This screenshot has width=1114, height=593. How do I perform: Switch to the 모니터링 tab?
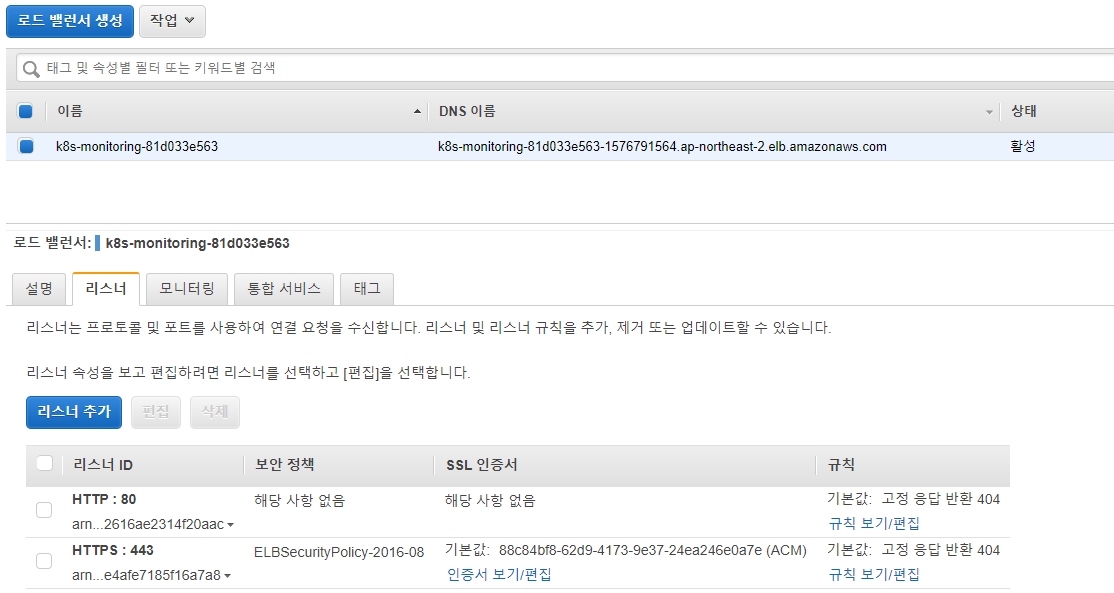187,288
